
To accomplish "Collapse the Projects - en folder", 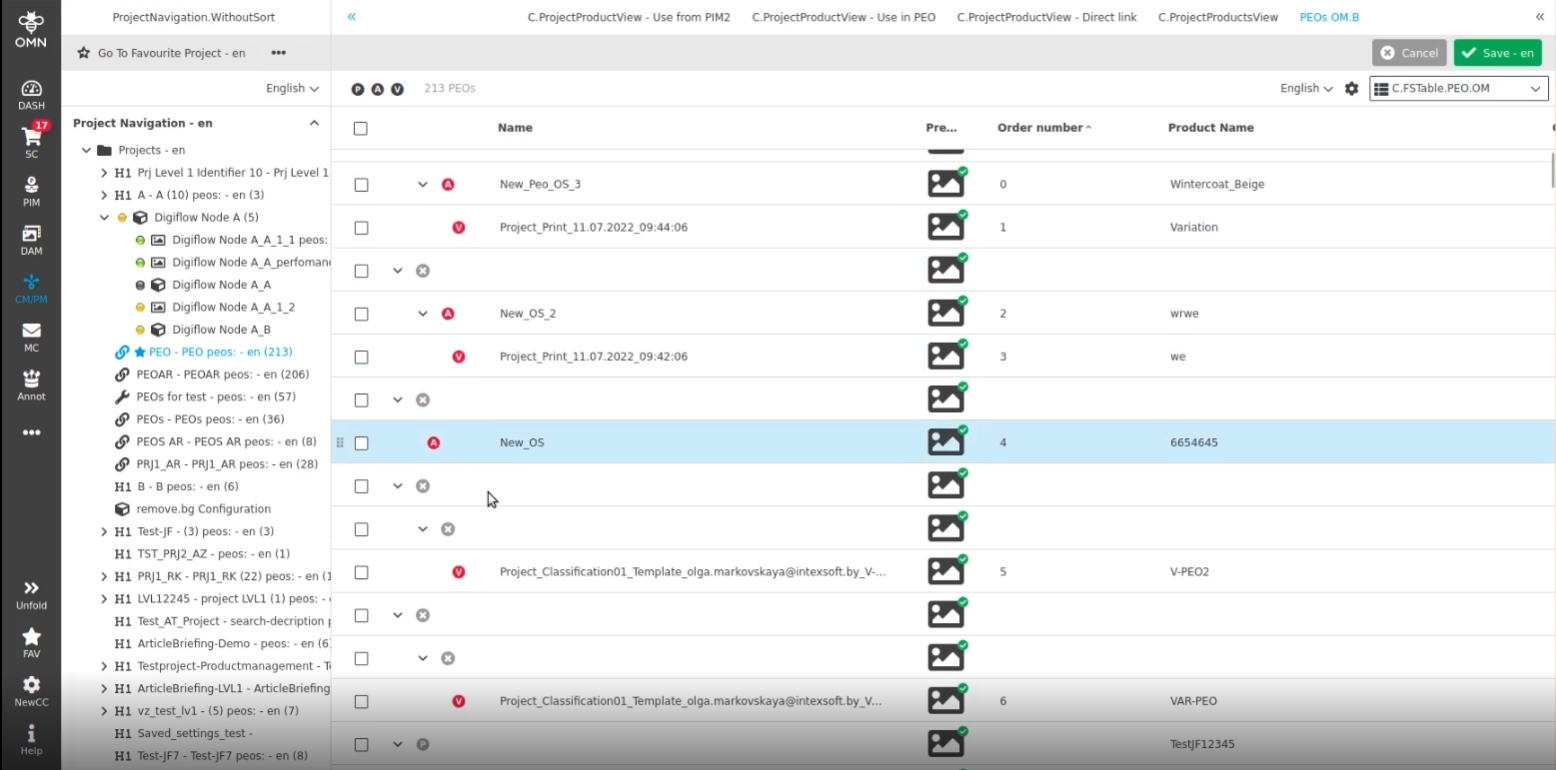I will [86, 150].
